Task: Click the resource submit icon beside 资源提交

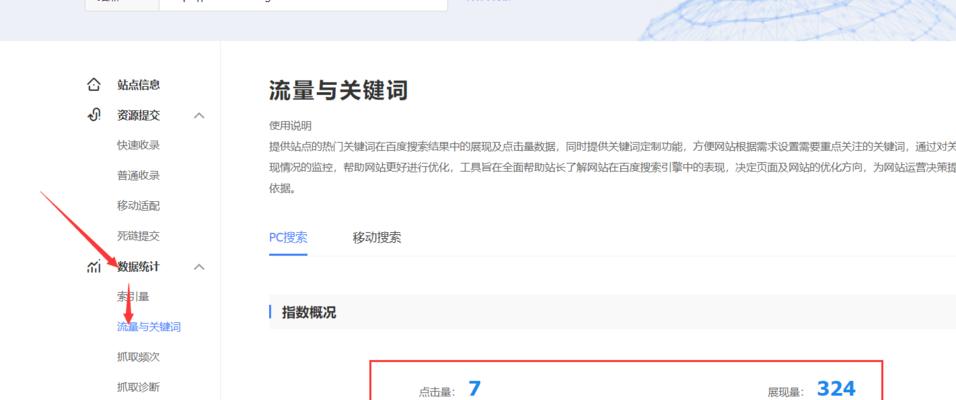Action: [93, 115]
